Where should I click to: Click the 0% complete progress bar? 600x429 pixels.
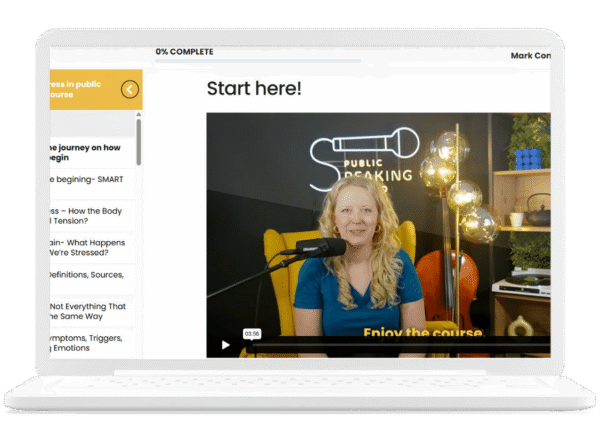pyautogui.click(x=258, y=61)
